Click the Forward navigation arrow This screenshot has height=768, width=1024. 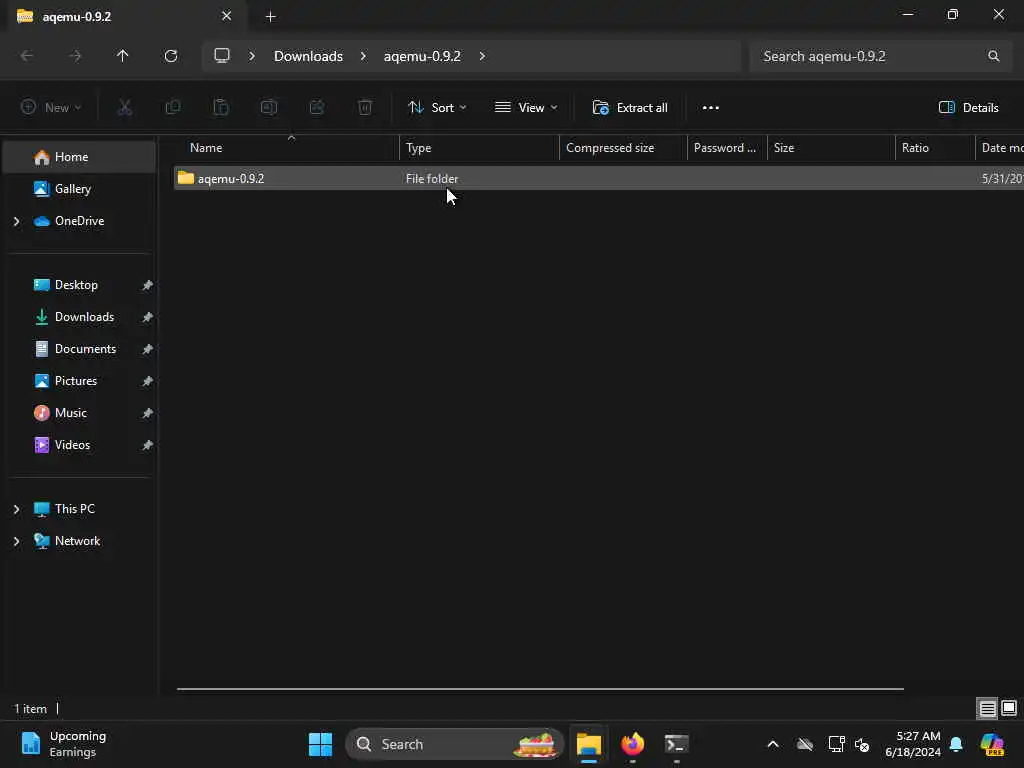point(75,56)
